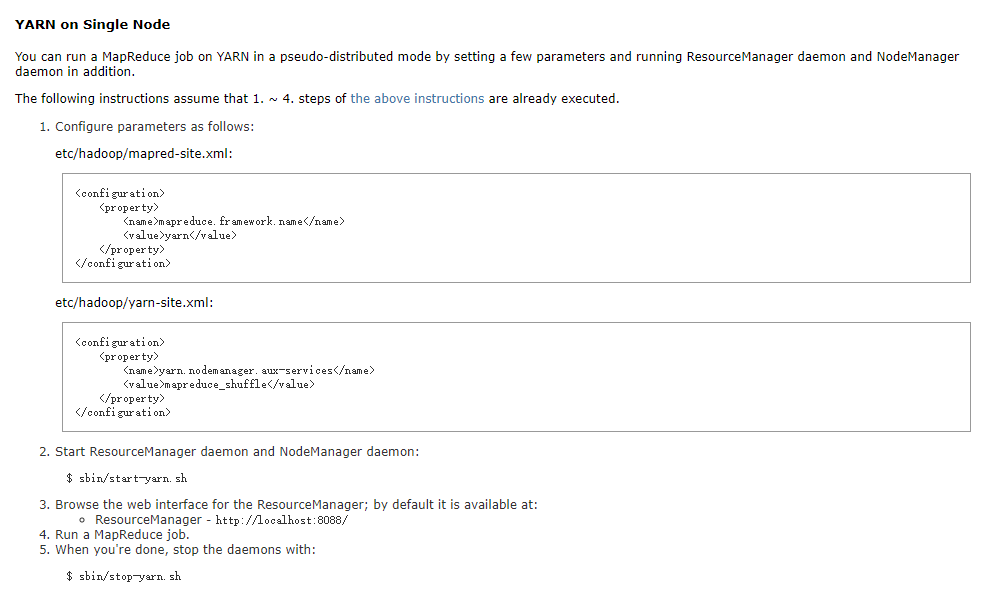The height and width of the screenshot is (598, 997).
Task: Click the sbin/start-yarn.sh command
Action: [x=126, y=478]
